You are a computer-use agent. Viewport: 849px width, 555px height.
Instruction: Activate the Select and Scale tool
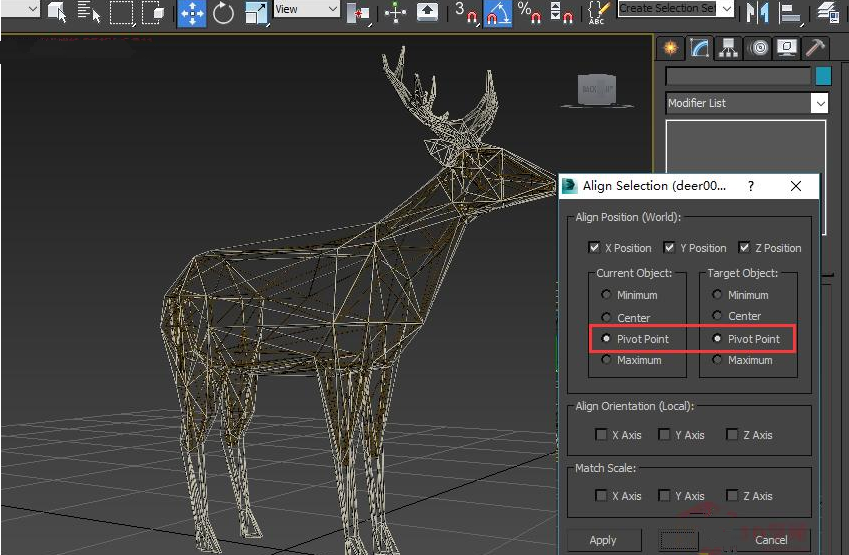(256, 12)
